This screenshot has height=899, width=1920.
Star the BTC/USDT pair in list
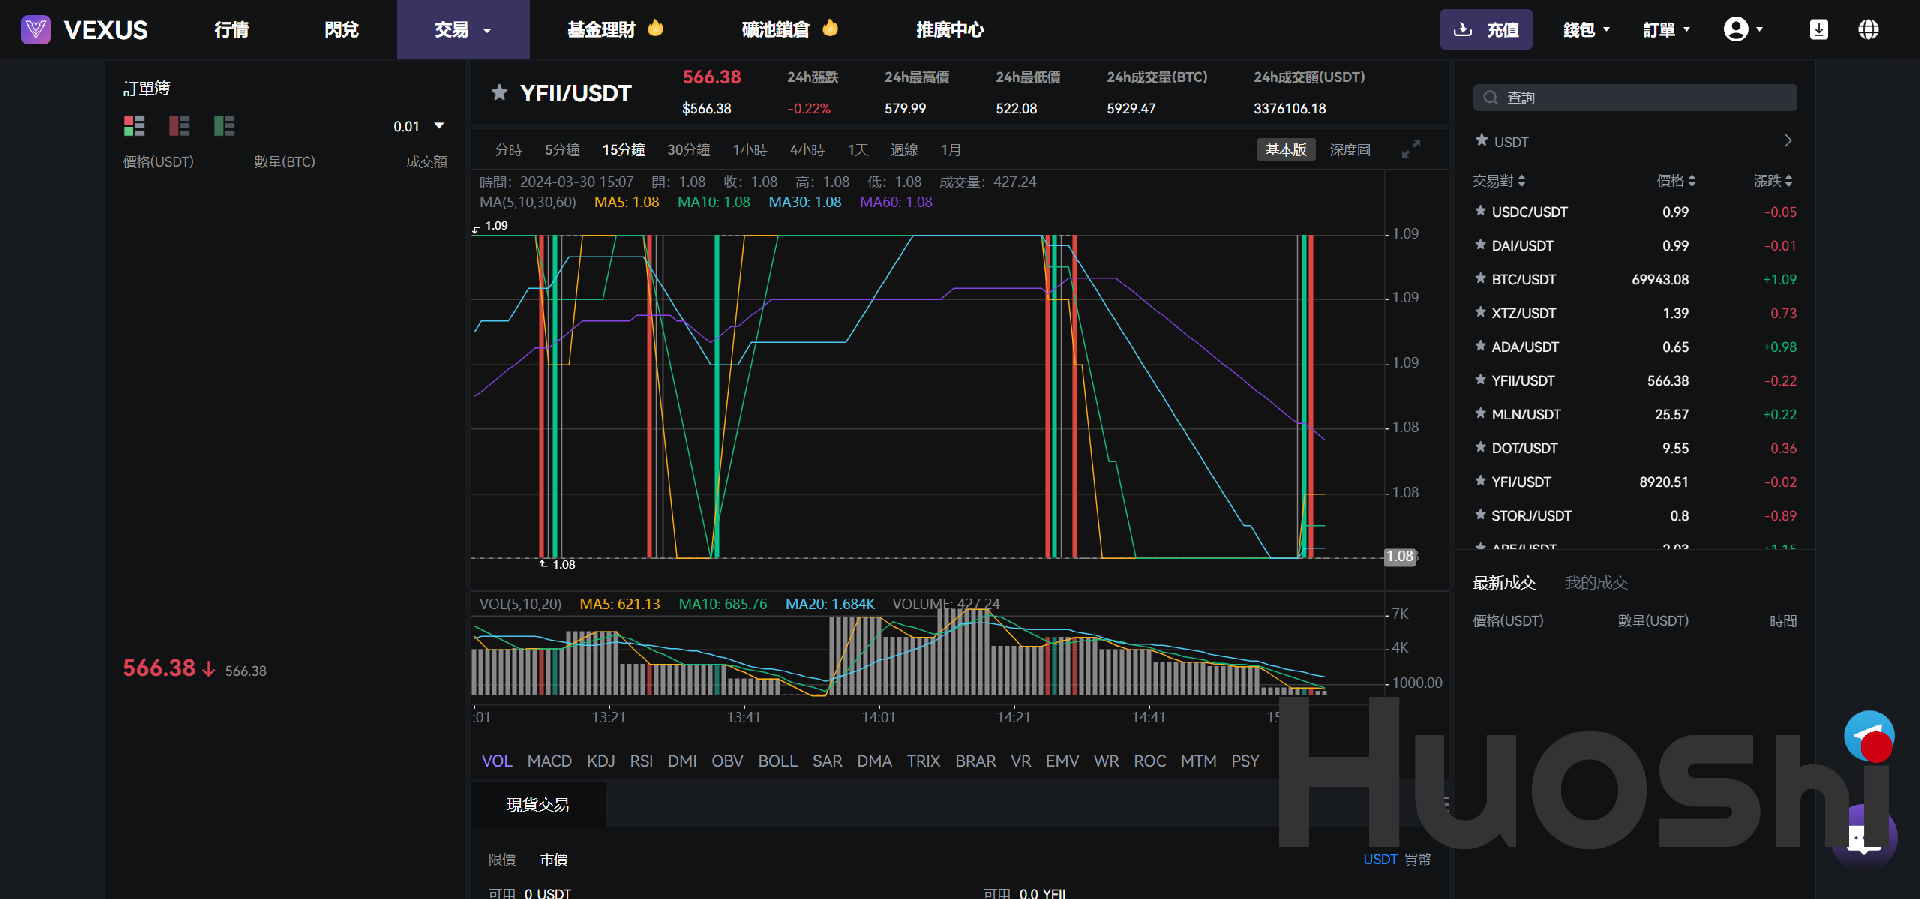(x=1481, y=279)
